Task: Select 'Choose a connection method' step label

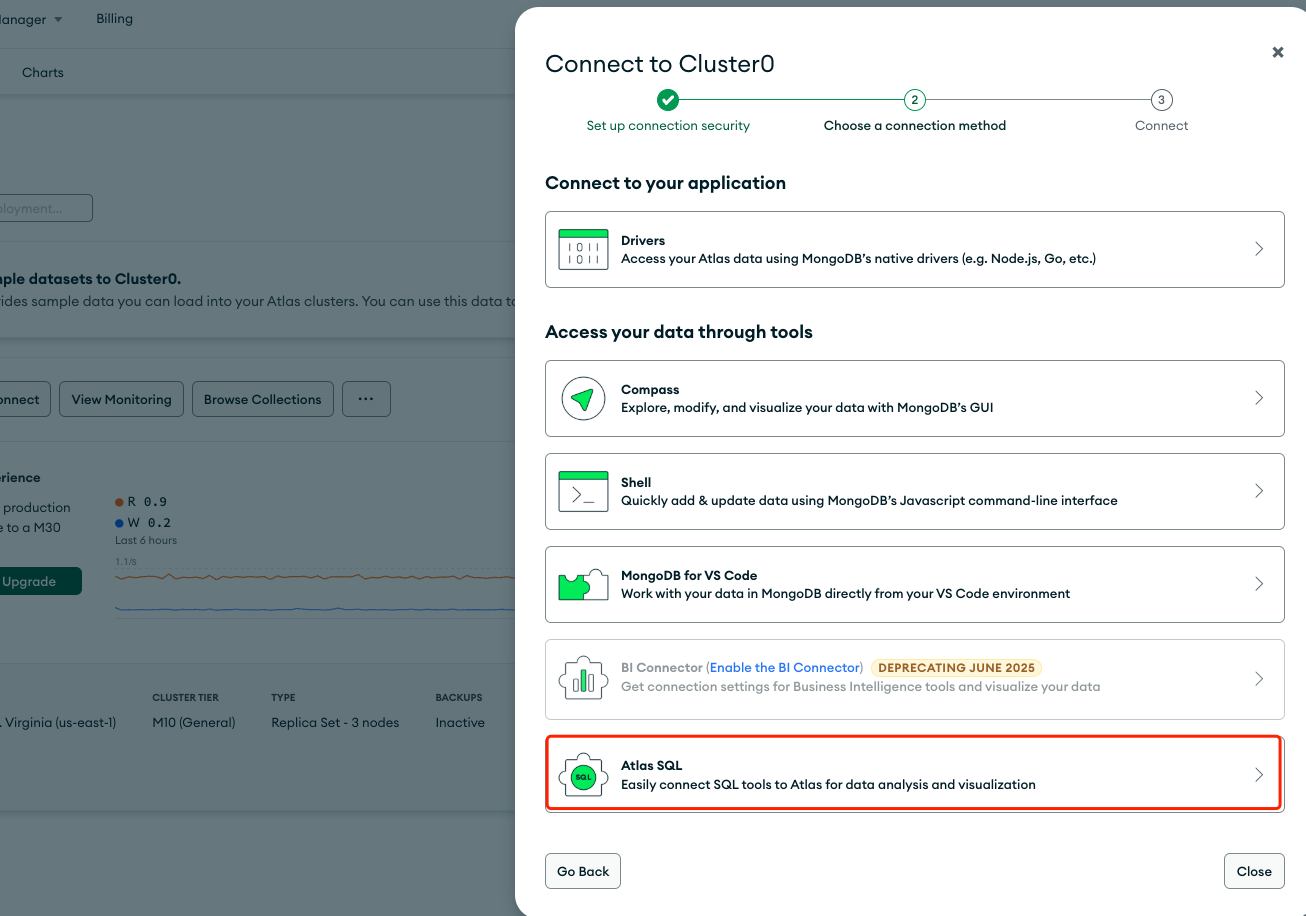Action: (915, 126)
